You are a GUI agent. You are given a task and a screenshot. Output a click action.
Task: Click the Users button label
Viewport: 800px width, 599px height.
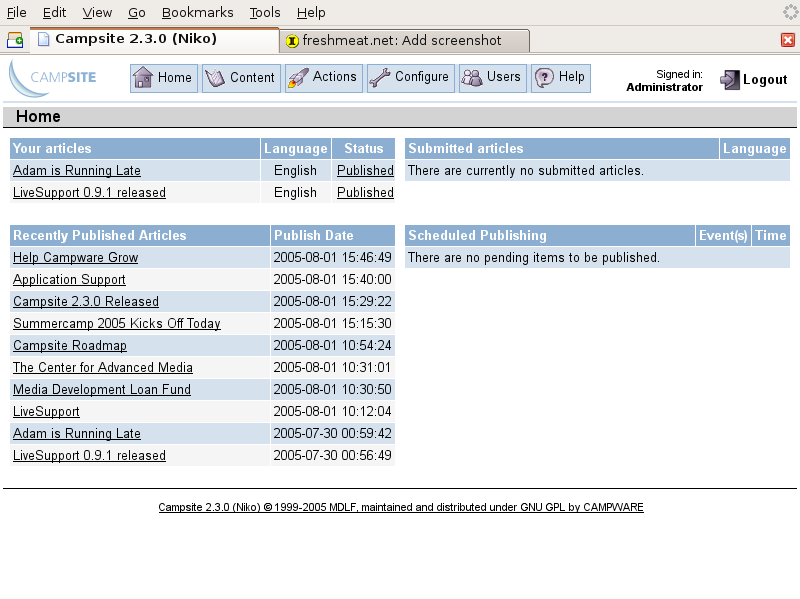(504, 77)
